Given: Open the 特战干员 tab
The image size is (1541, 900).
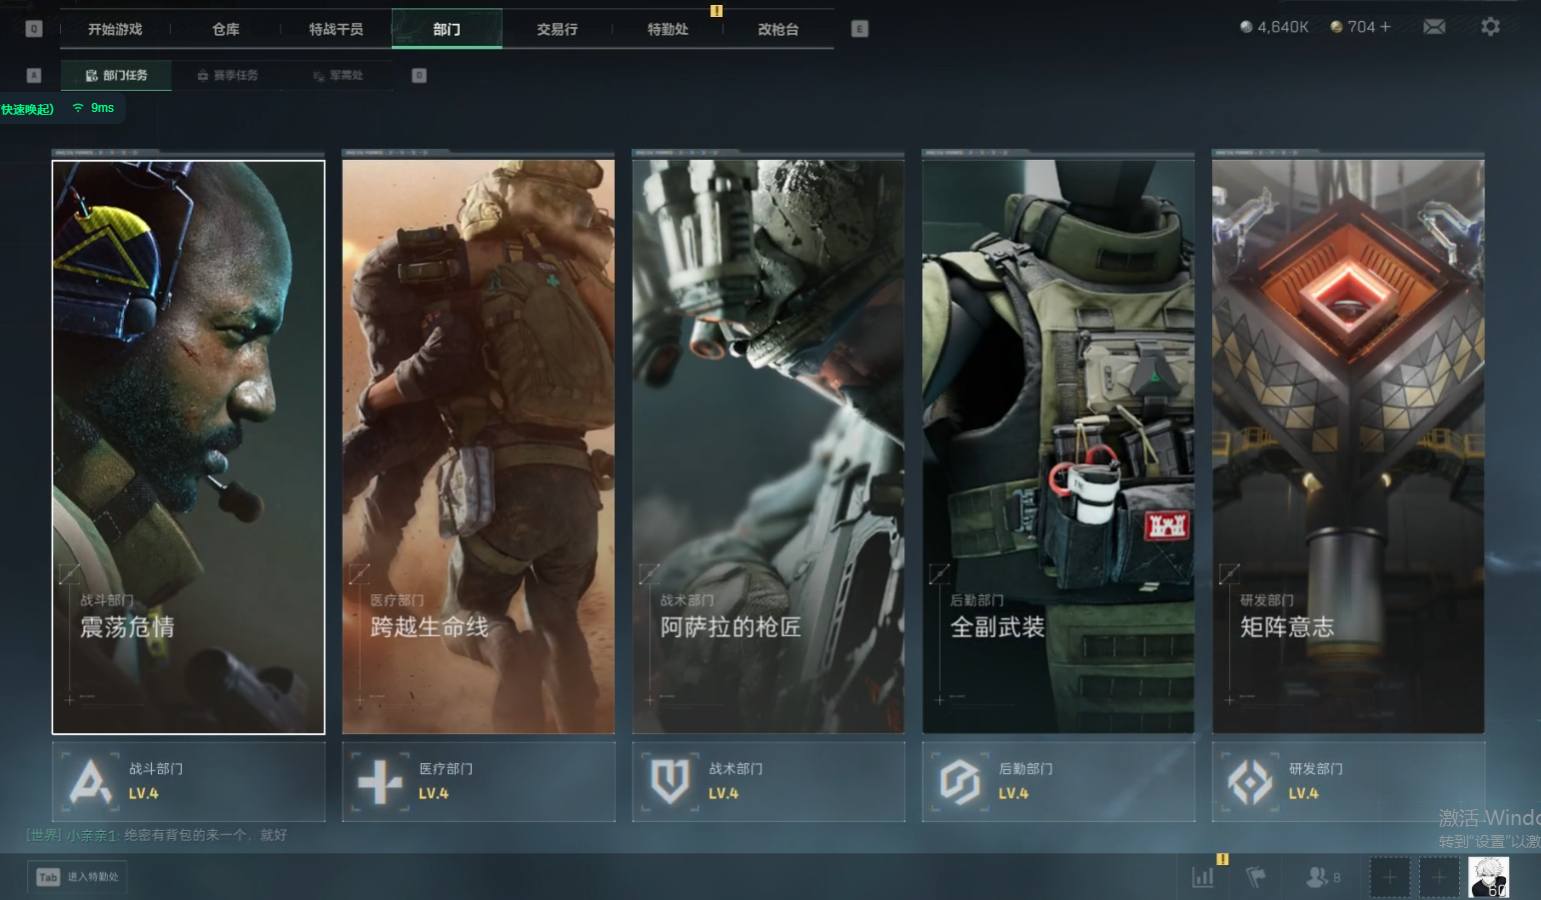Looking at the screenshot, I should pyautogui.click(x=336, y=29).
